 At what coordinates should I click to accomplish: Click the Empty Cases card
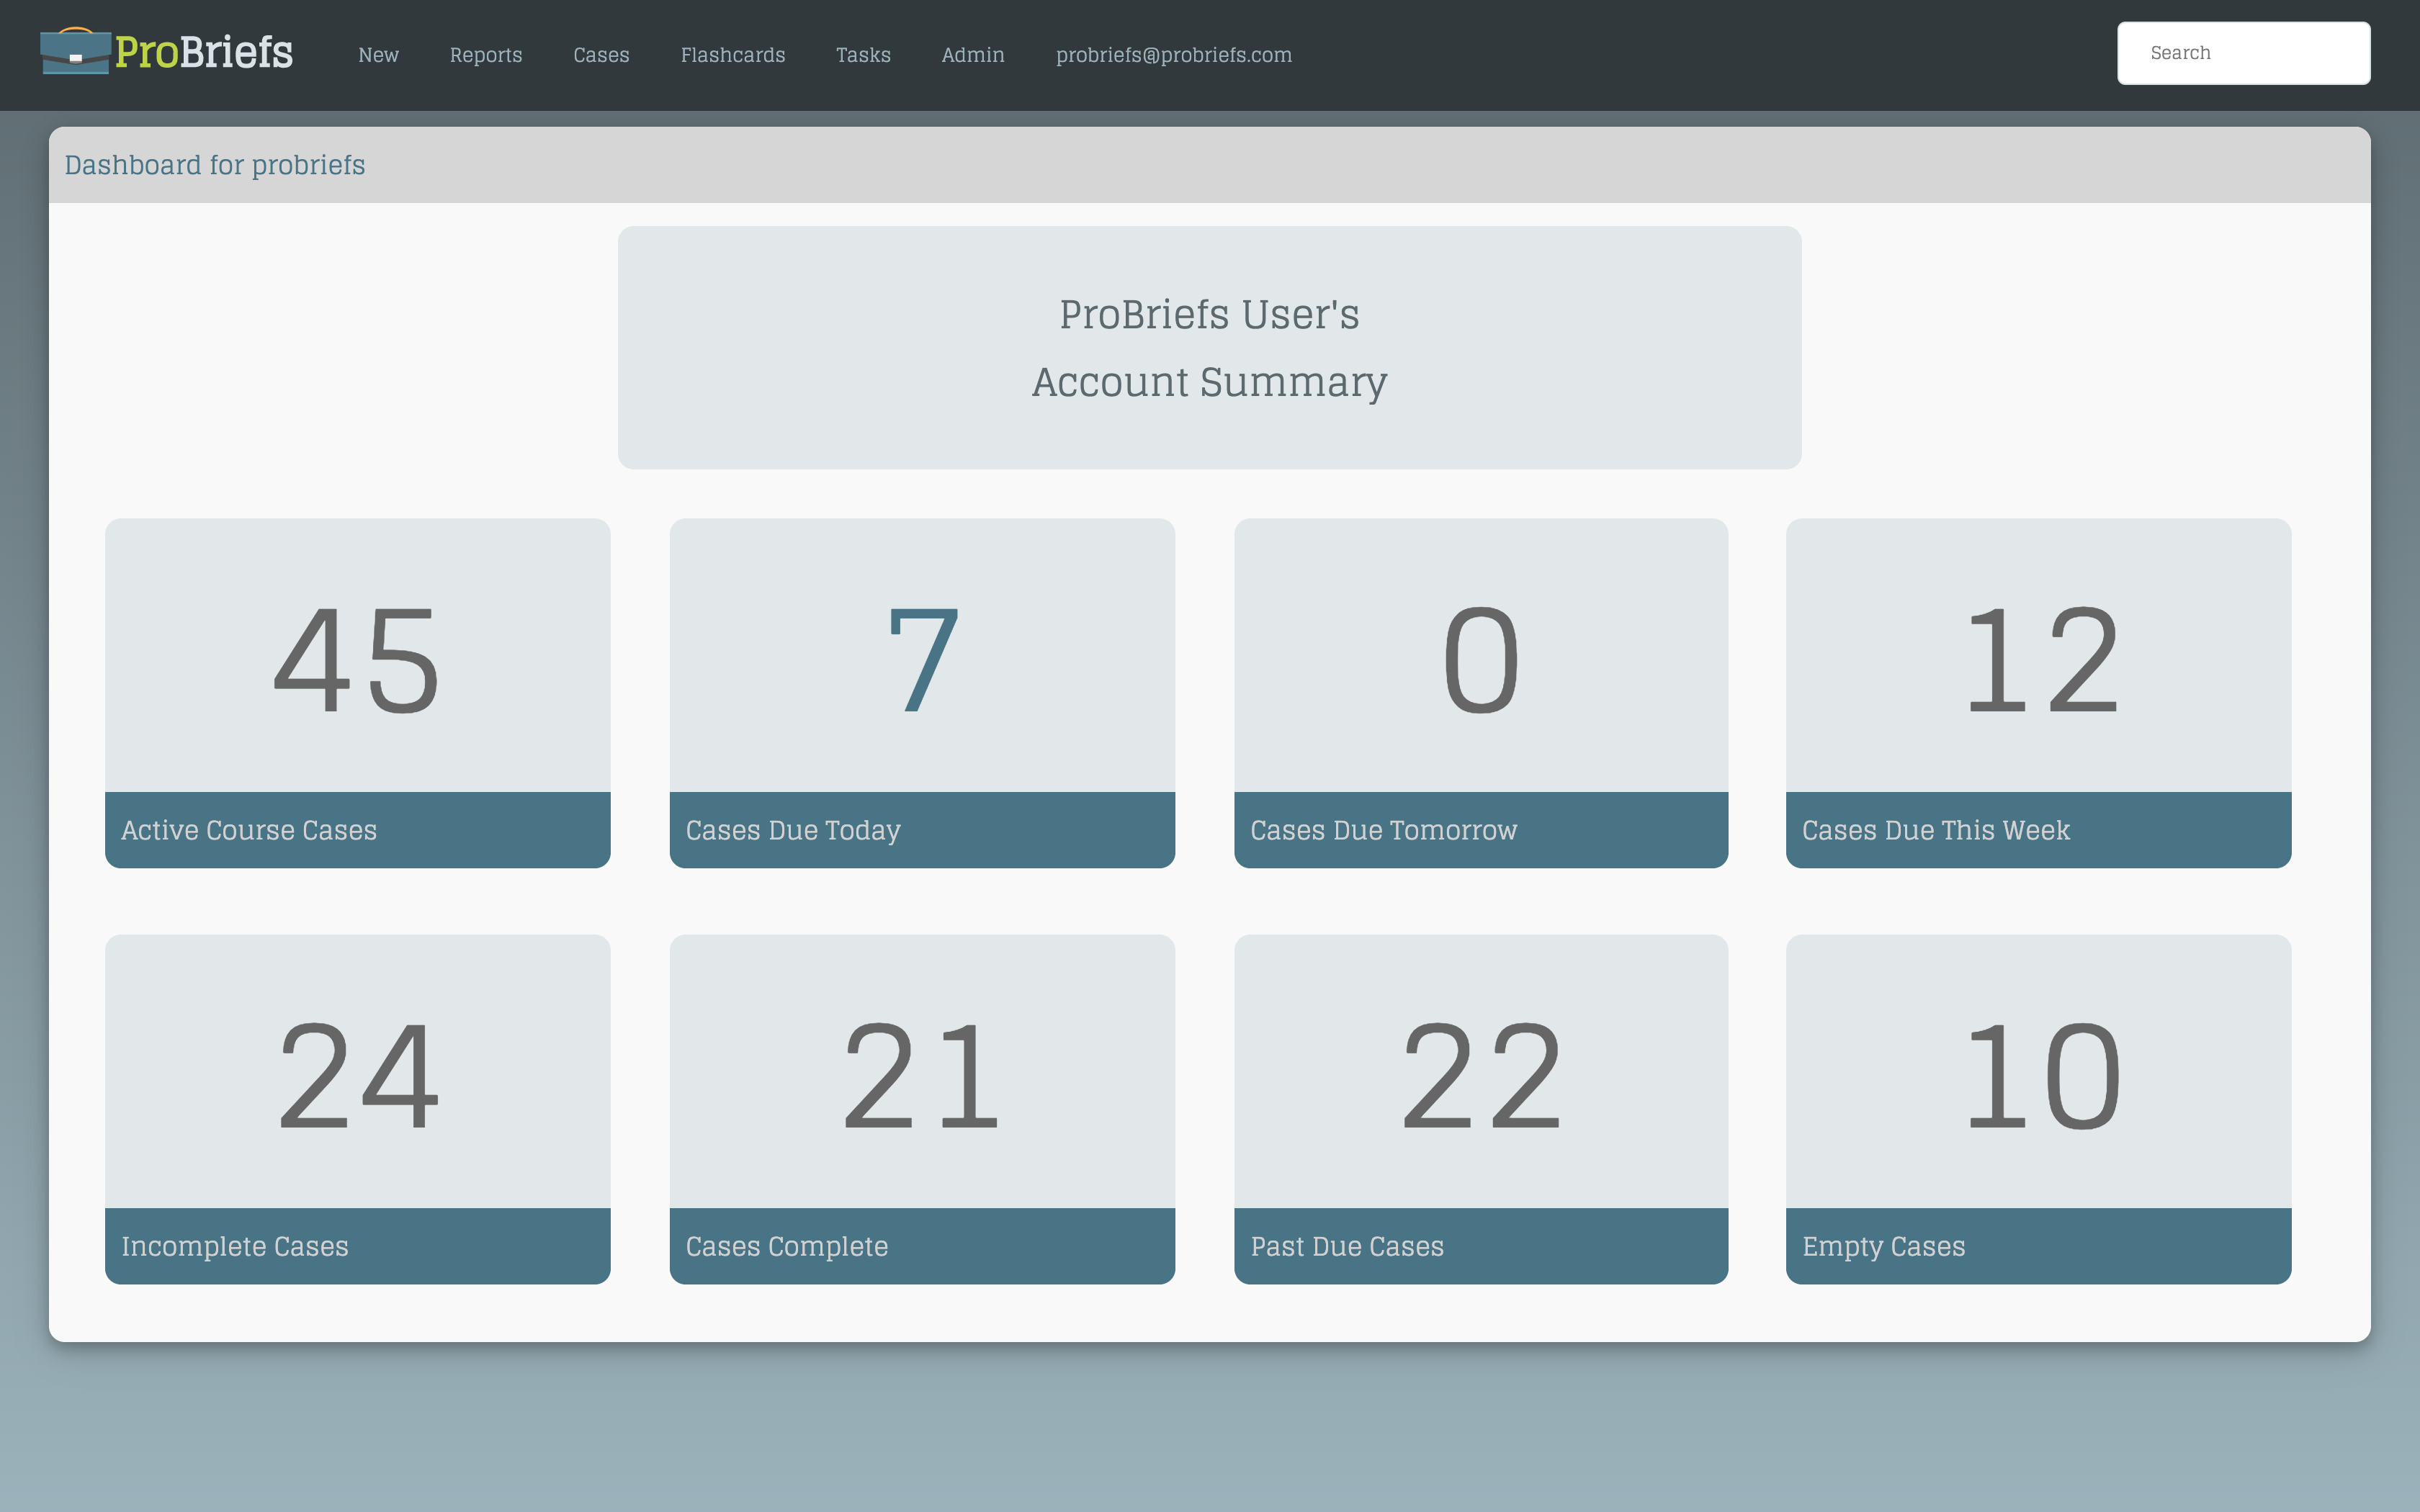2038,1108
